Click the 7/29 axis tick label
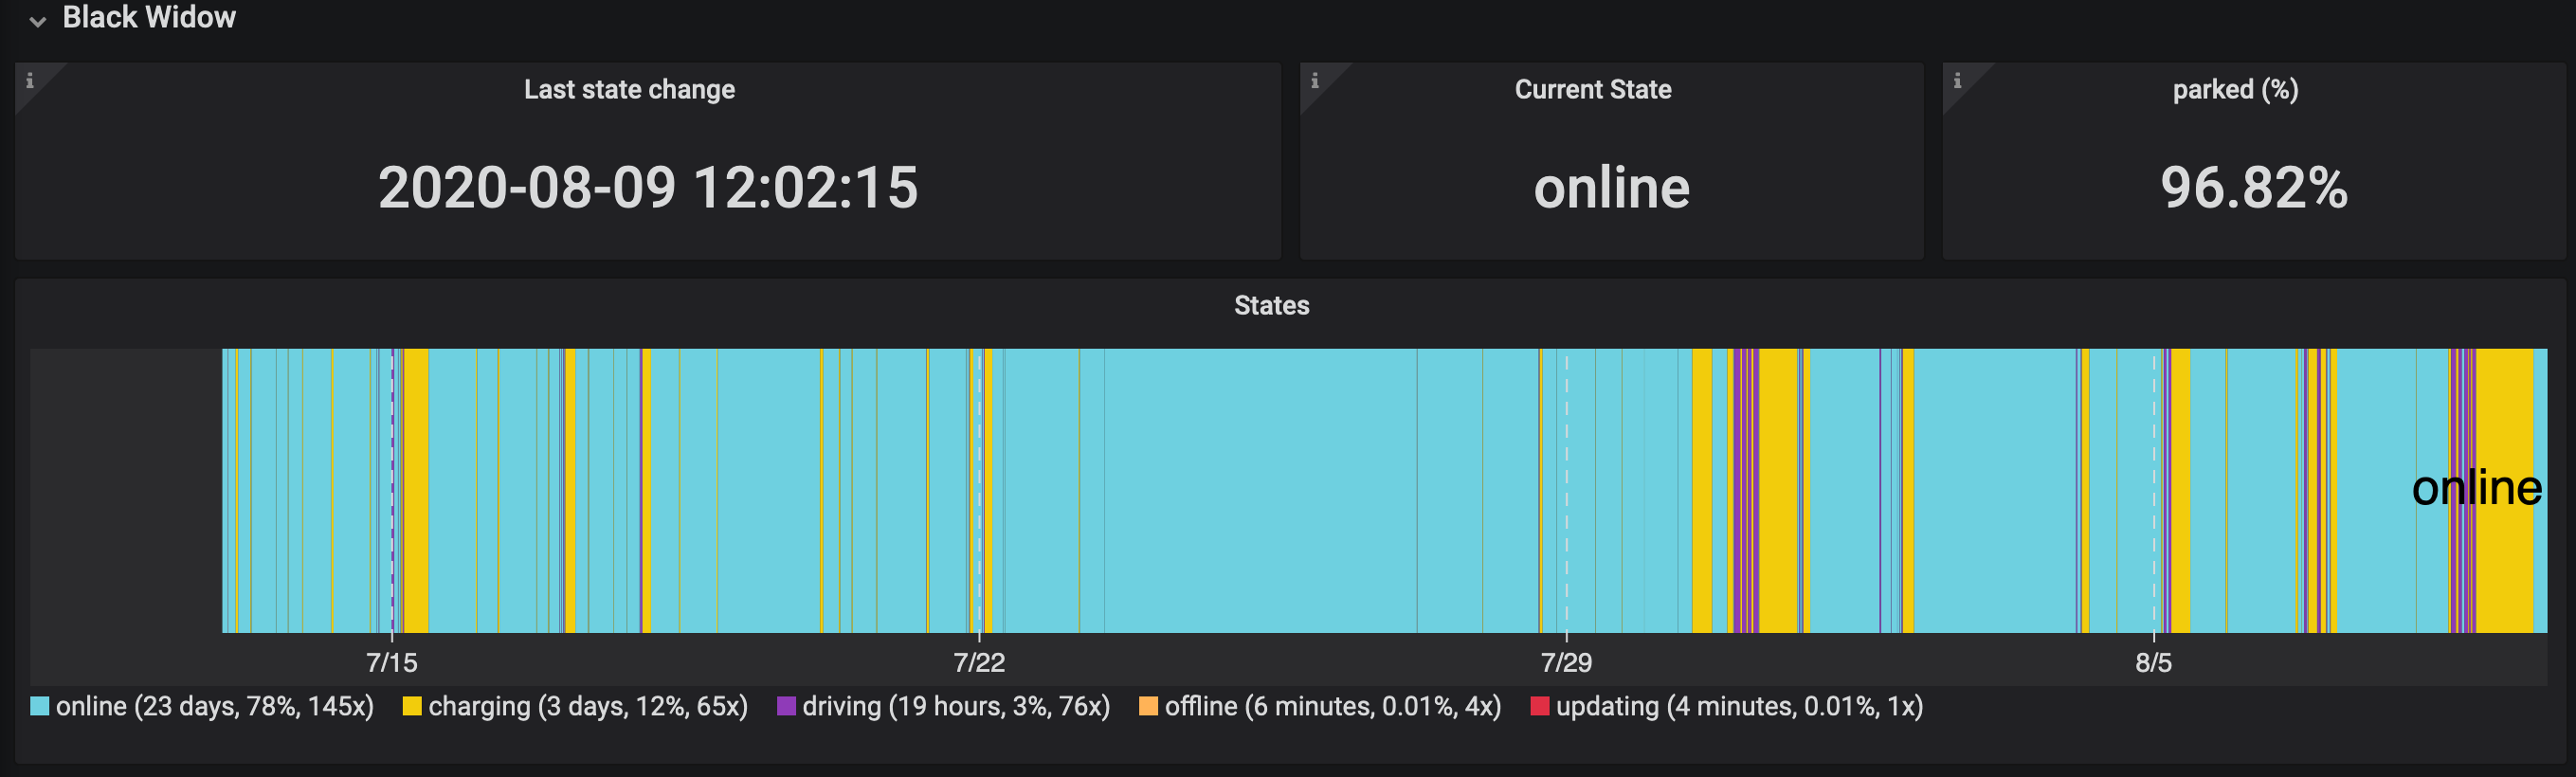Image resolution: width=2576 pixels, height=777 pixels. tap(1566, 662)
